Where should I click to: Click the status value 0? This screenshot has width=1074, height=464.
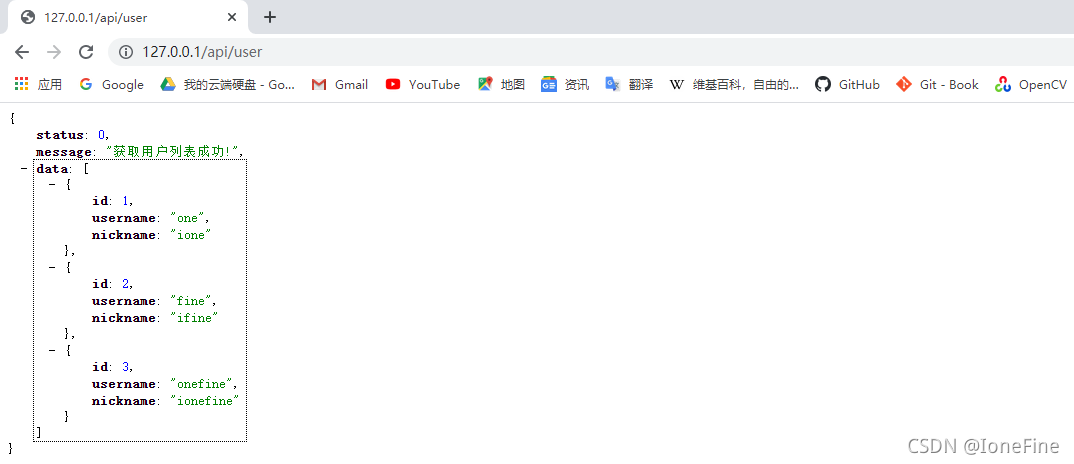[101, 135]
